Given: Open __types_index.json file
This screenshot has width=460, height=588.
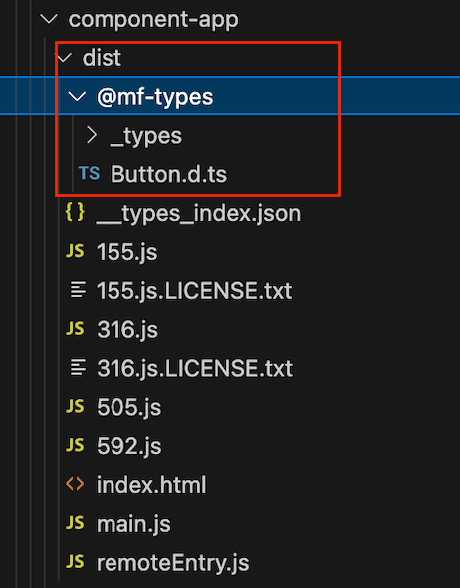Looking at the screenshot, I should (199, 214).
